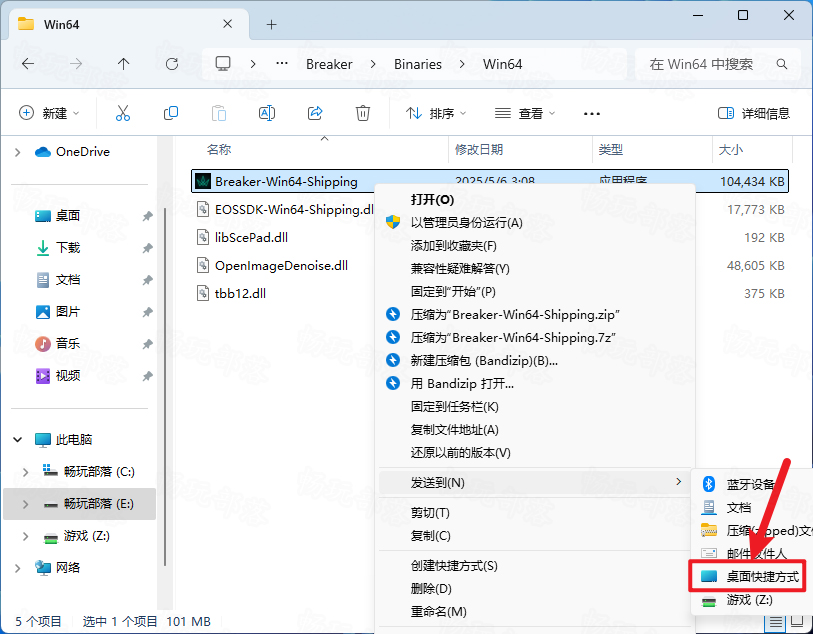Click Breaker in the breadcrumb path
The image size is (813, 634).
click(x=329, y=64)
